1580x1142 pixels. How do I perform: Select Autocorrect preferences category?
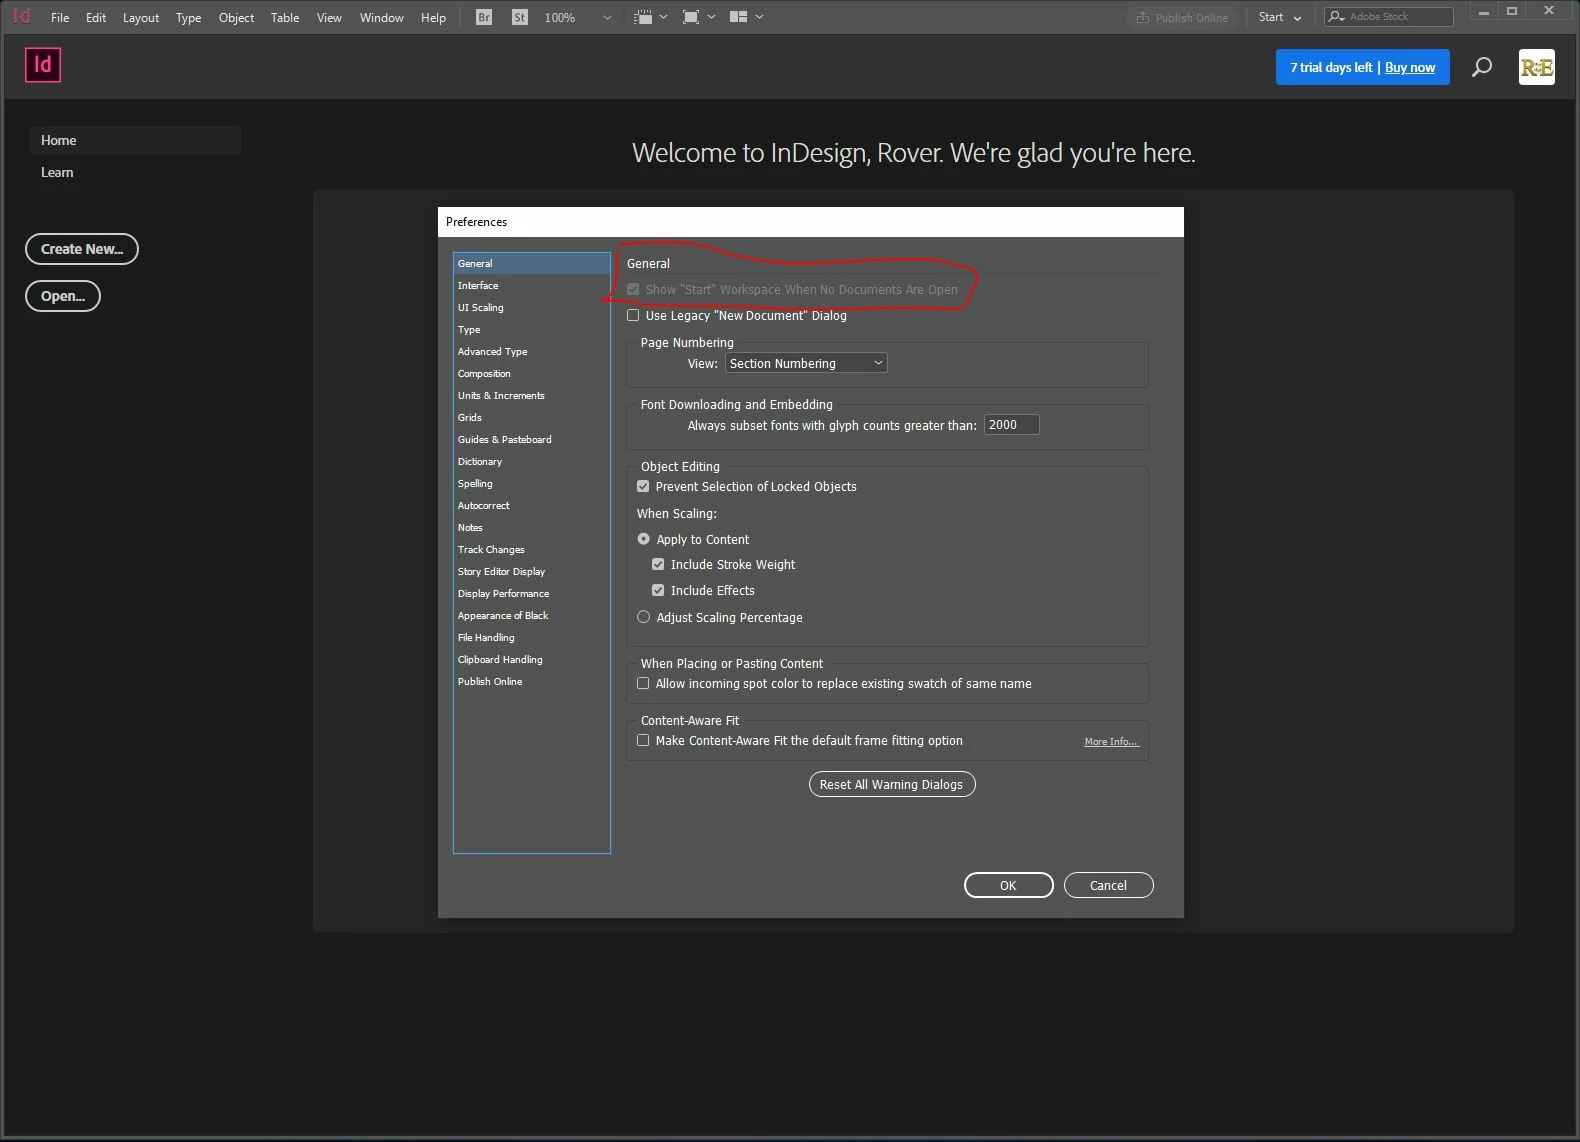pos(531,505)
